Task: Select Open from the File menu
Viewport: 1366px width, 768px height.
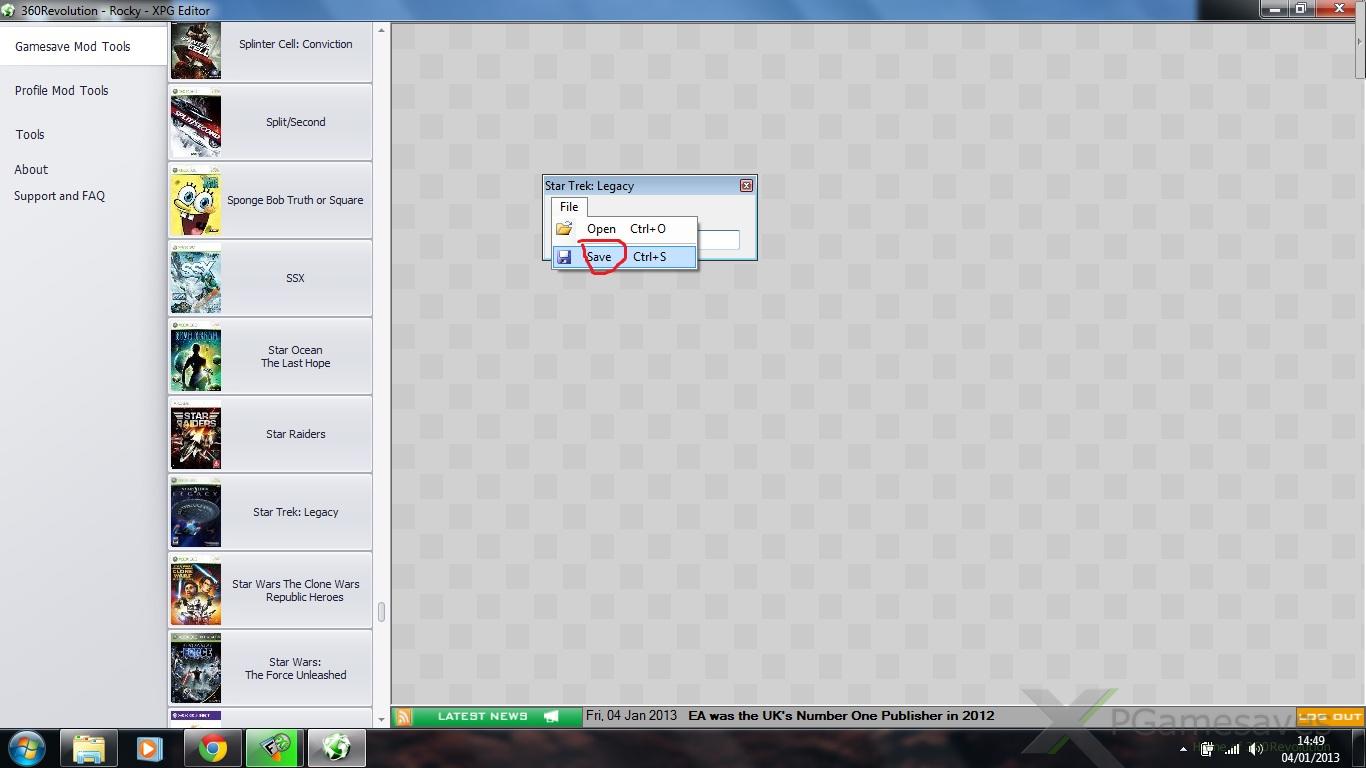Action: coord(601,229)
